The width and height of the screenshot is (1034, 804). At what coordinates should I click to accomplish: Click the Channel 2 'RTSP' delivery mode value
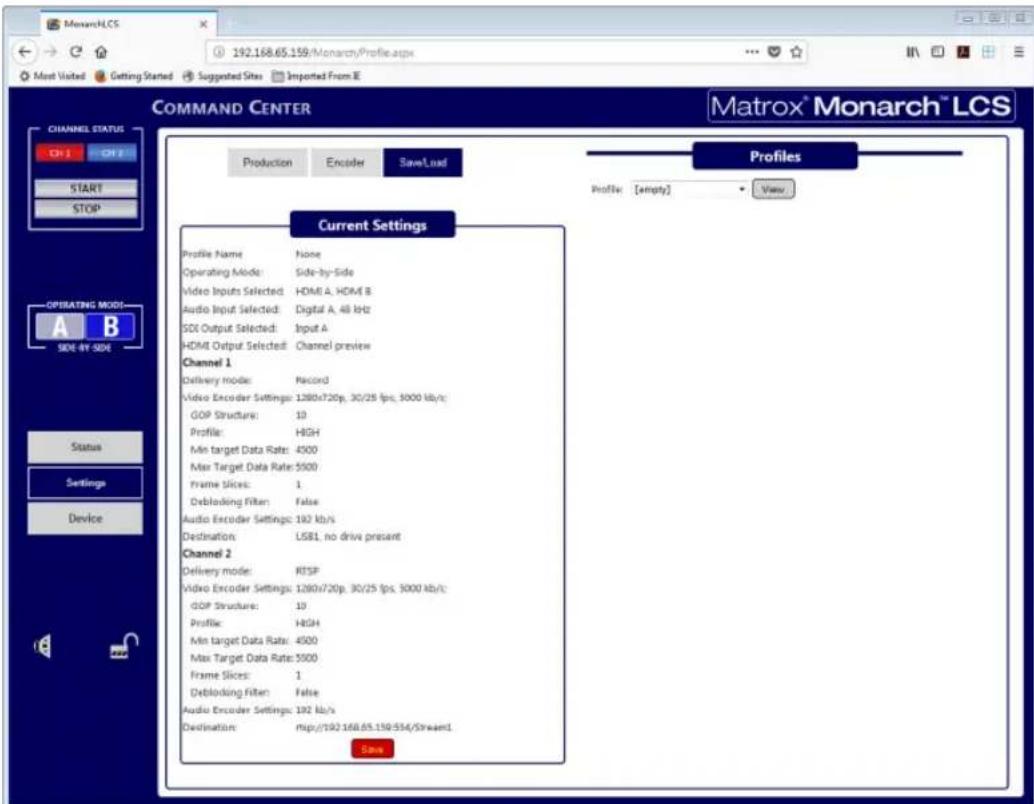(x=307, y=571)
